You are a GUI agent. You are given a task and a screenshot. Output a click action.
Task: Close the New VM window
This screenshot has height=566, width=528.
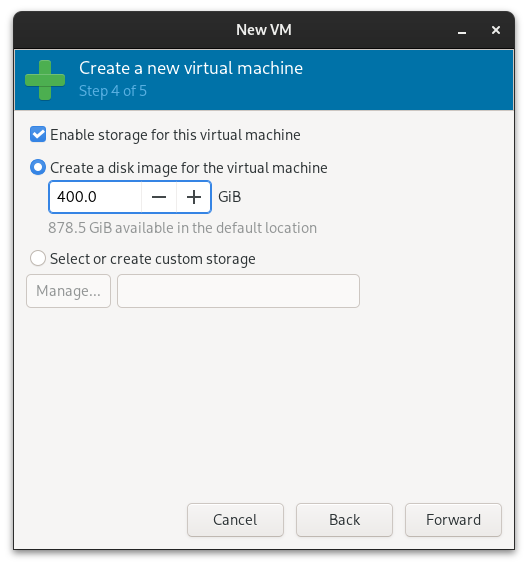click(x=496, y=30)
